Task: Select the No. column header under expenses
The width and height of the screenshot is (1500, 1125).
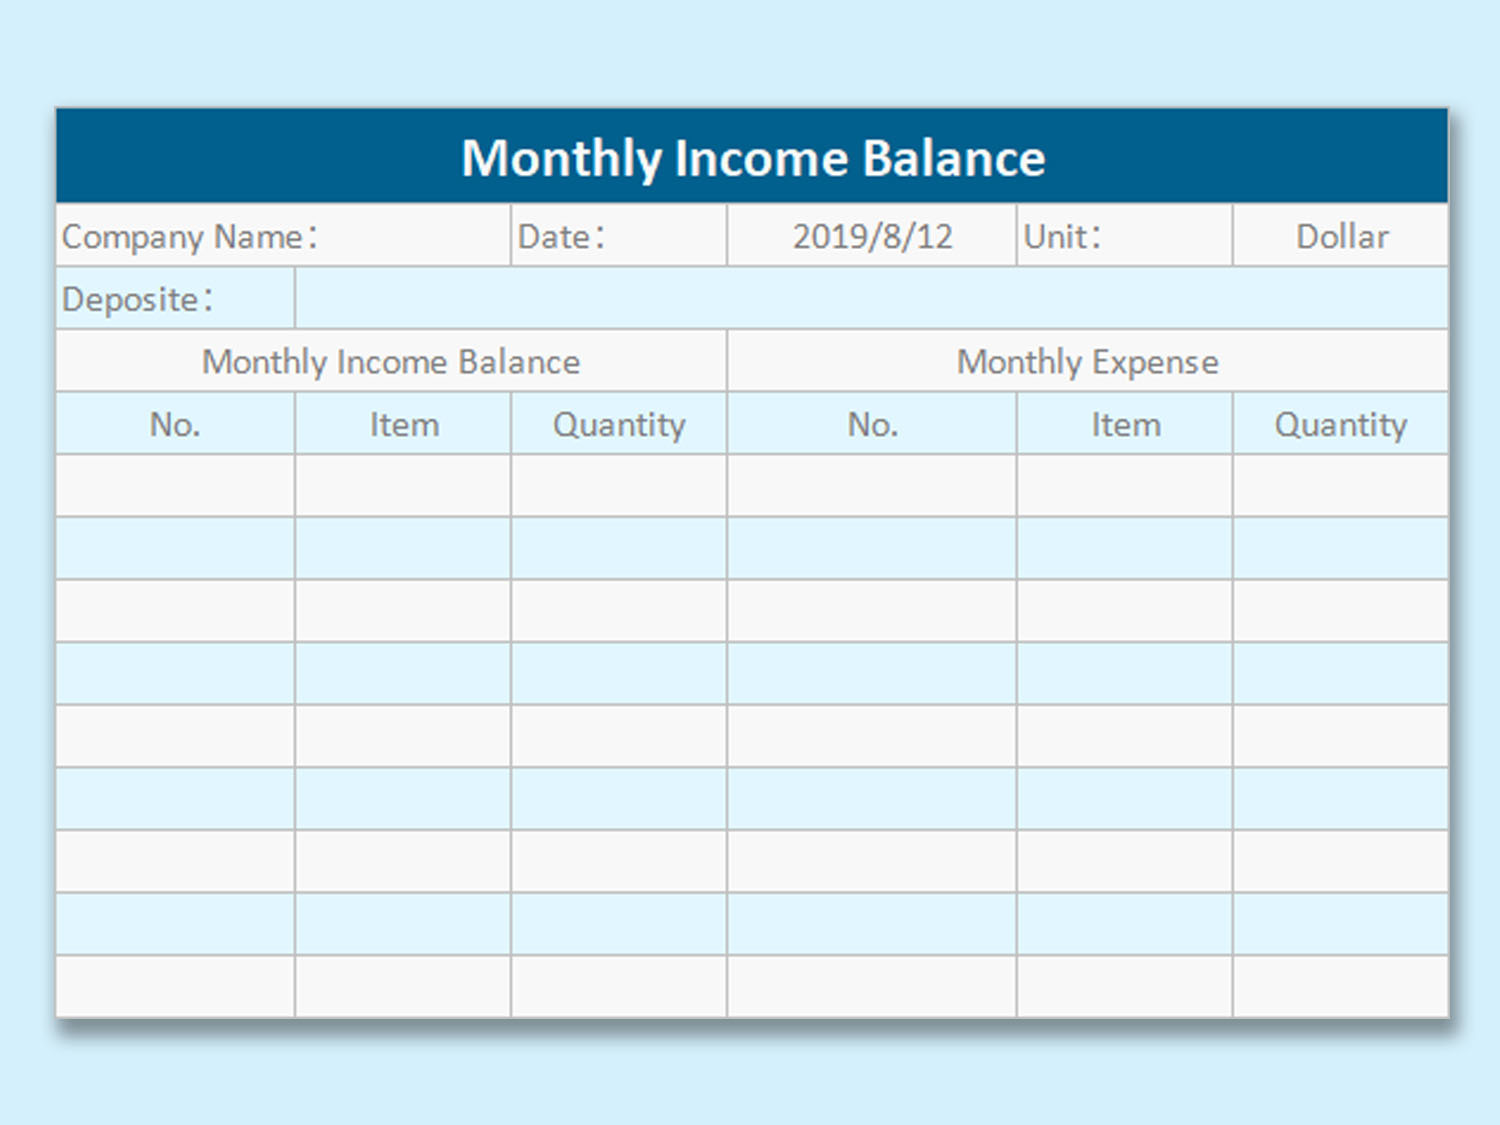Action: click(x=870, y=424)
